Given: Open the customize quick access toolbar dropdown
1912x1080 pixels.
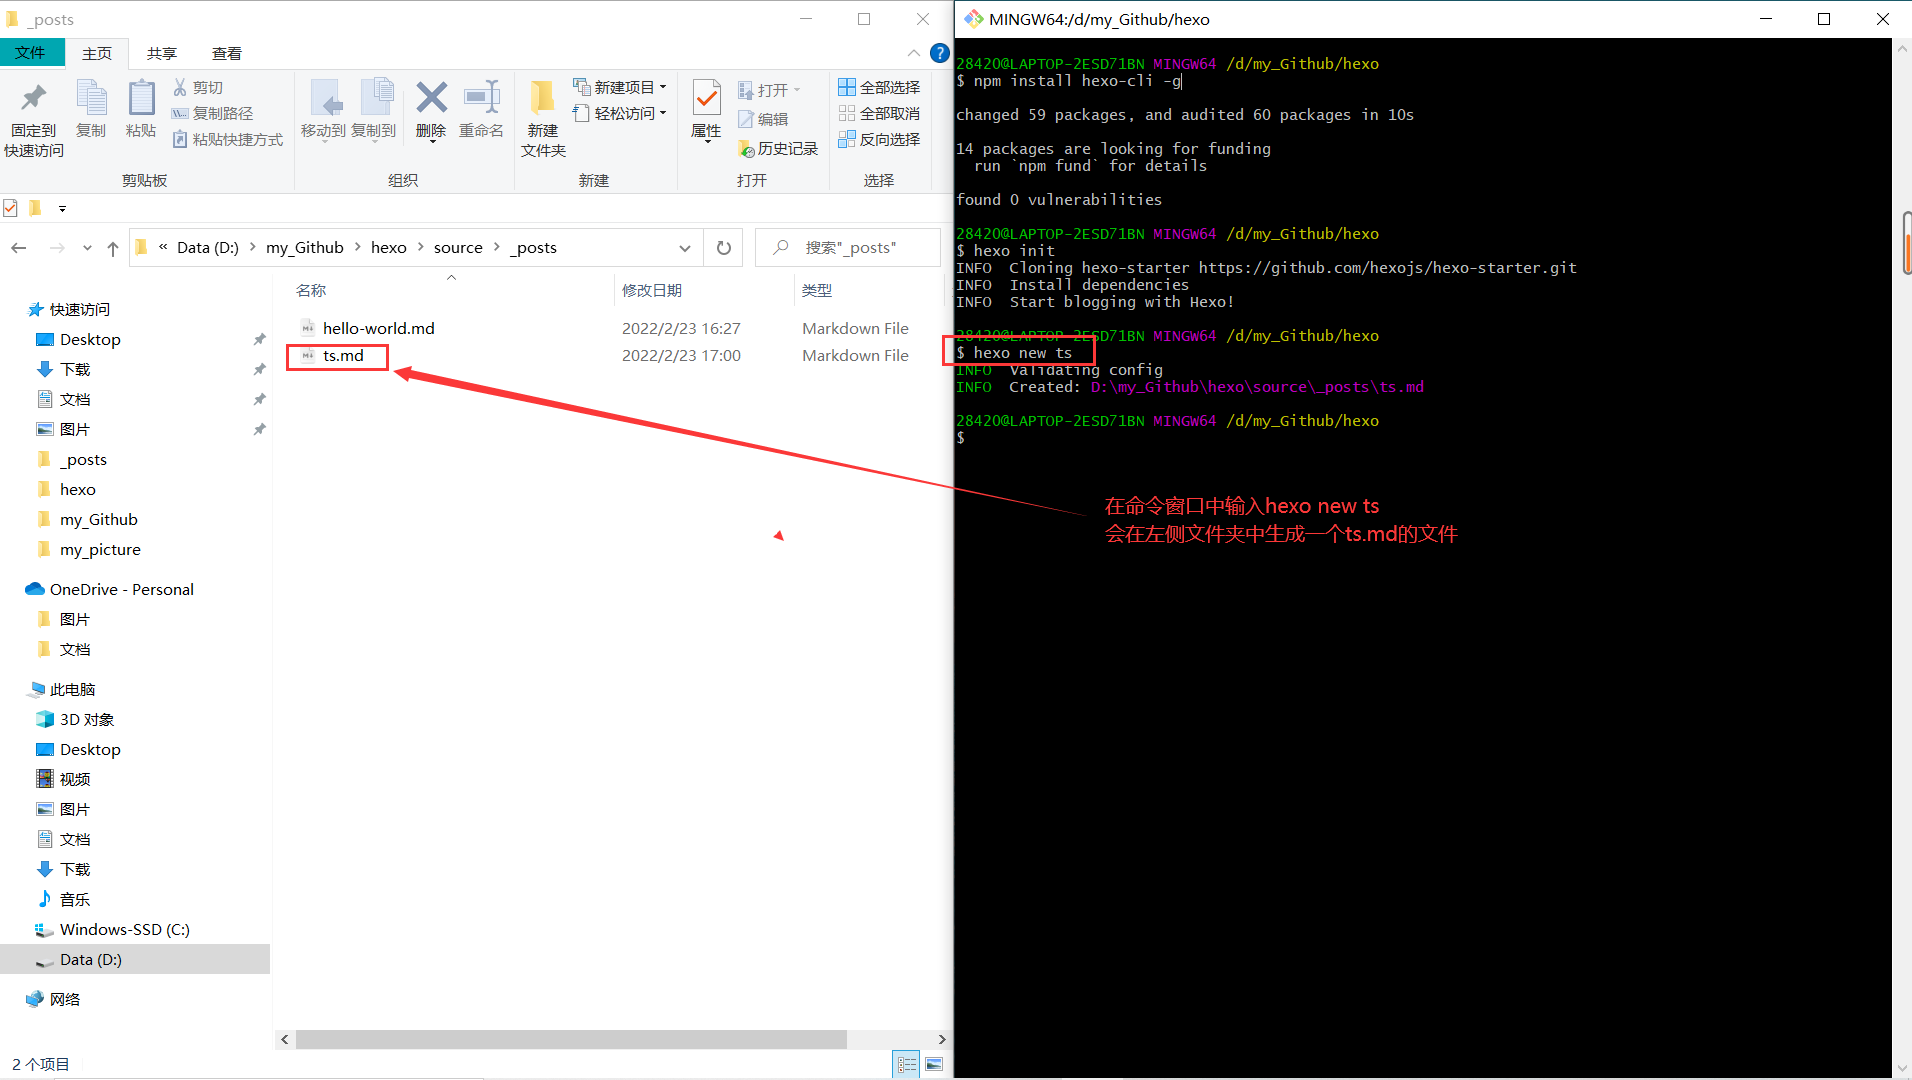Looking at the screenshot, I should pyautogui.click(x=62, y=209).
